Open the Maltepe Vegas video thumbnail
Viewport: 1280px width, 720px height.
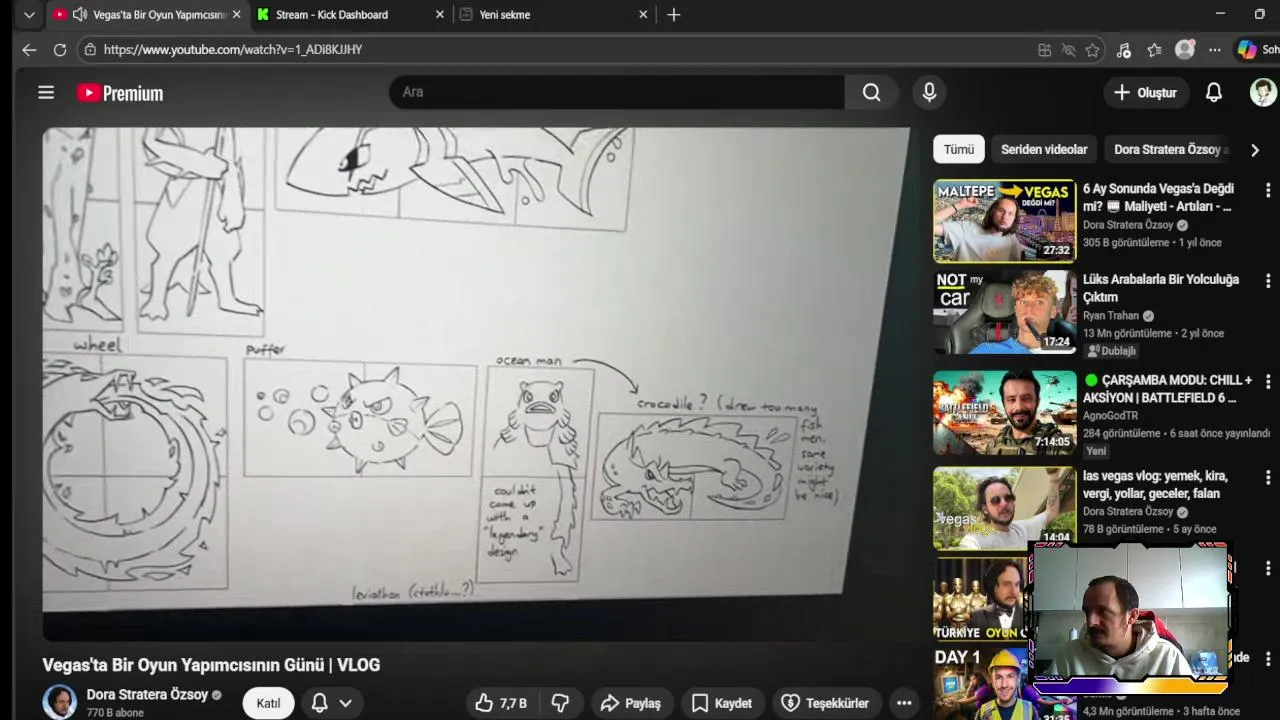[1004, 221]
